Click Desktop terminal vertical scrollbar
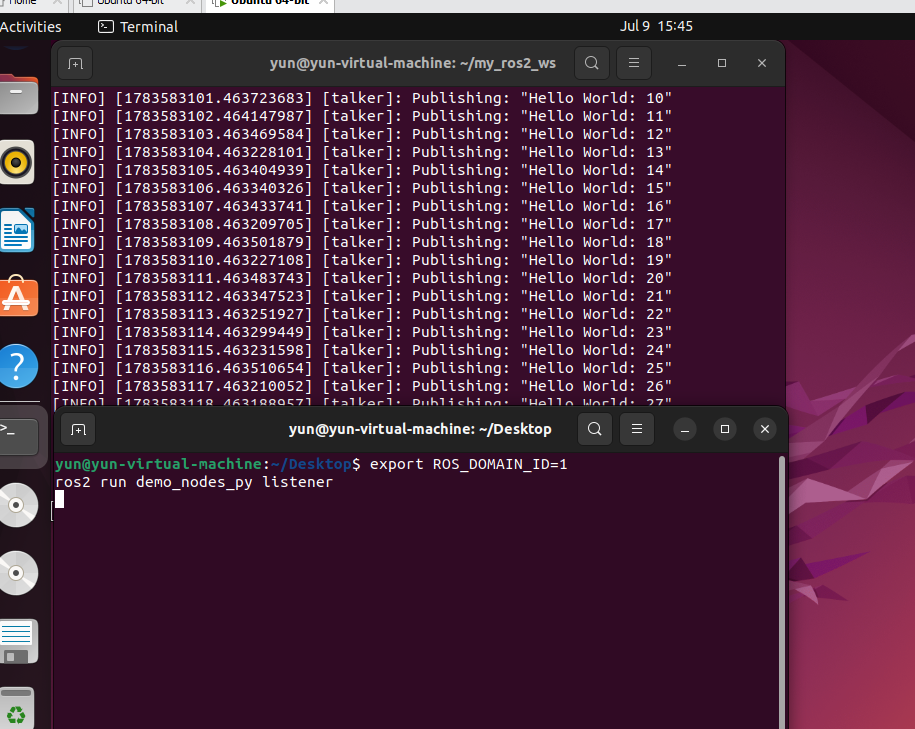The height and width of the screenshot is (729, 915). pyautogui.click(x=781, y=592)
